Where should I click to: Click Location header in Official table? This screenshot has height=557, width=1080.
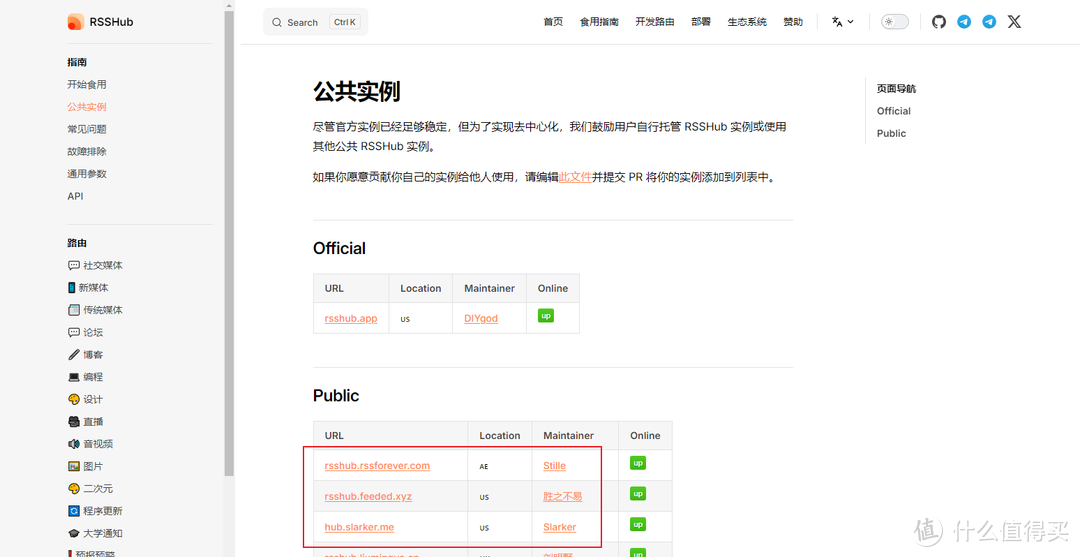(421, 288)
